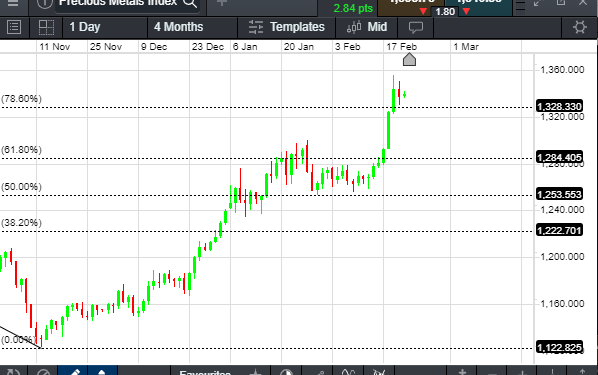The height and width of the screenshot is (375, 598).
Task: Click the teal buy price box
Action: [479, 7]
